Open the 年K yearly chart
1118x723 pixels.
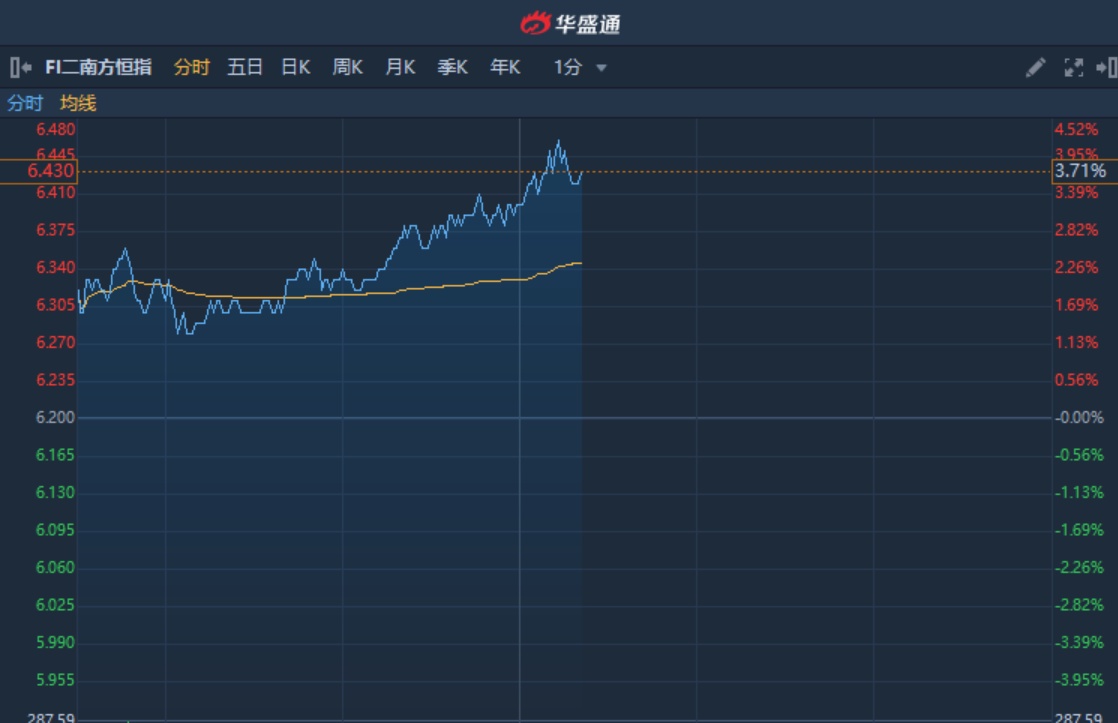pyautogui.click(x=505, y=67)
